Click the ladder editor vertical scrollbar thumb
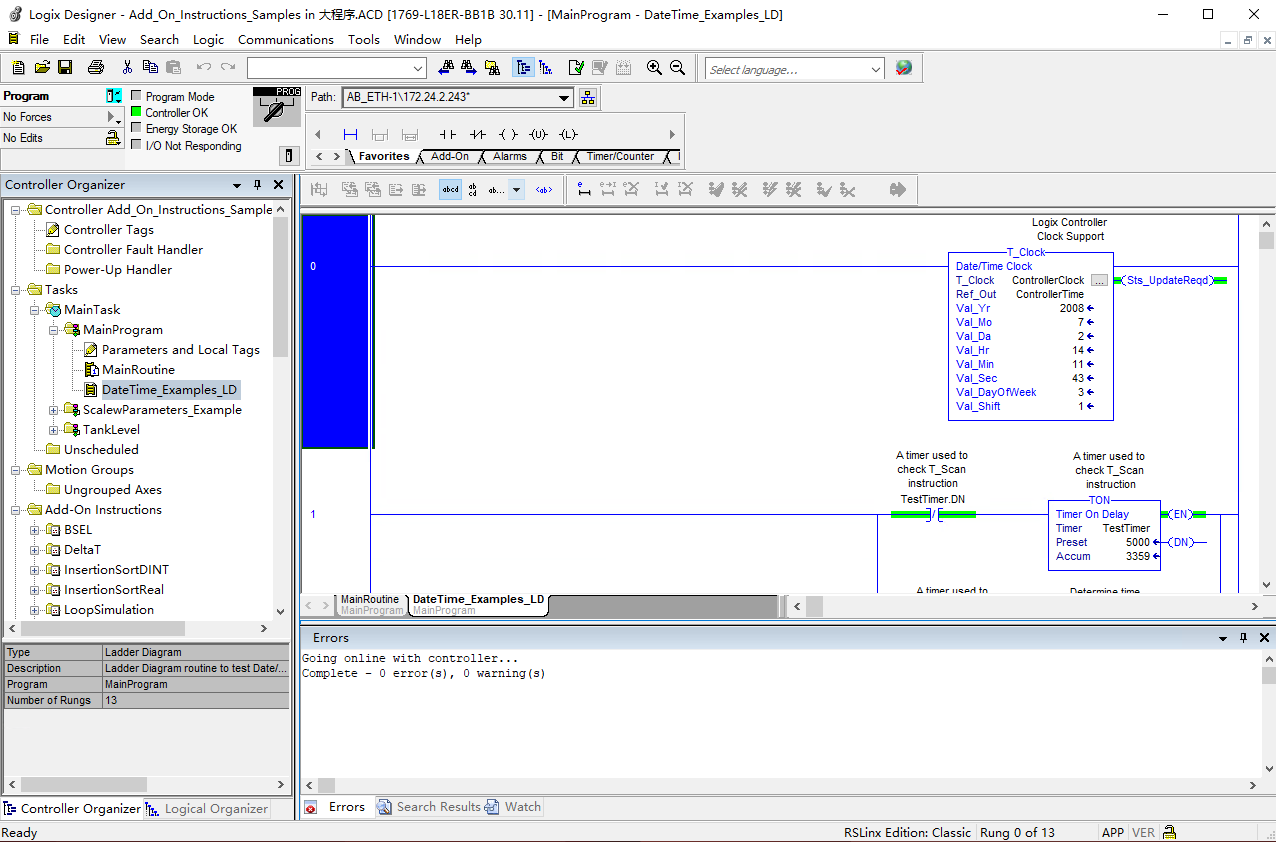 [1267, 241]
